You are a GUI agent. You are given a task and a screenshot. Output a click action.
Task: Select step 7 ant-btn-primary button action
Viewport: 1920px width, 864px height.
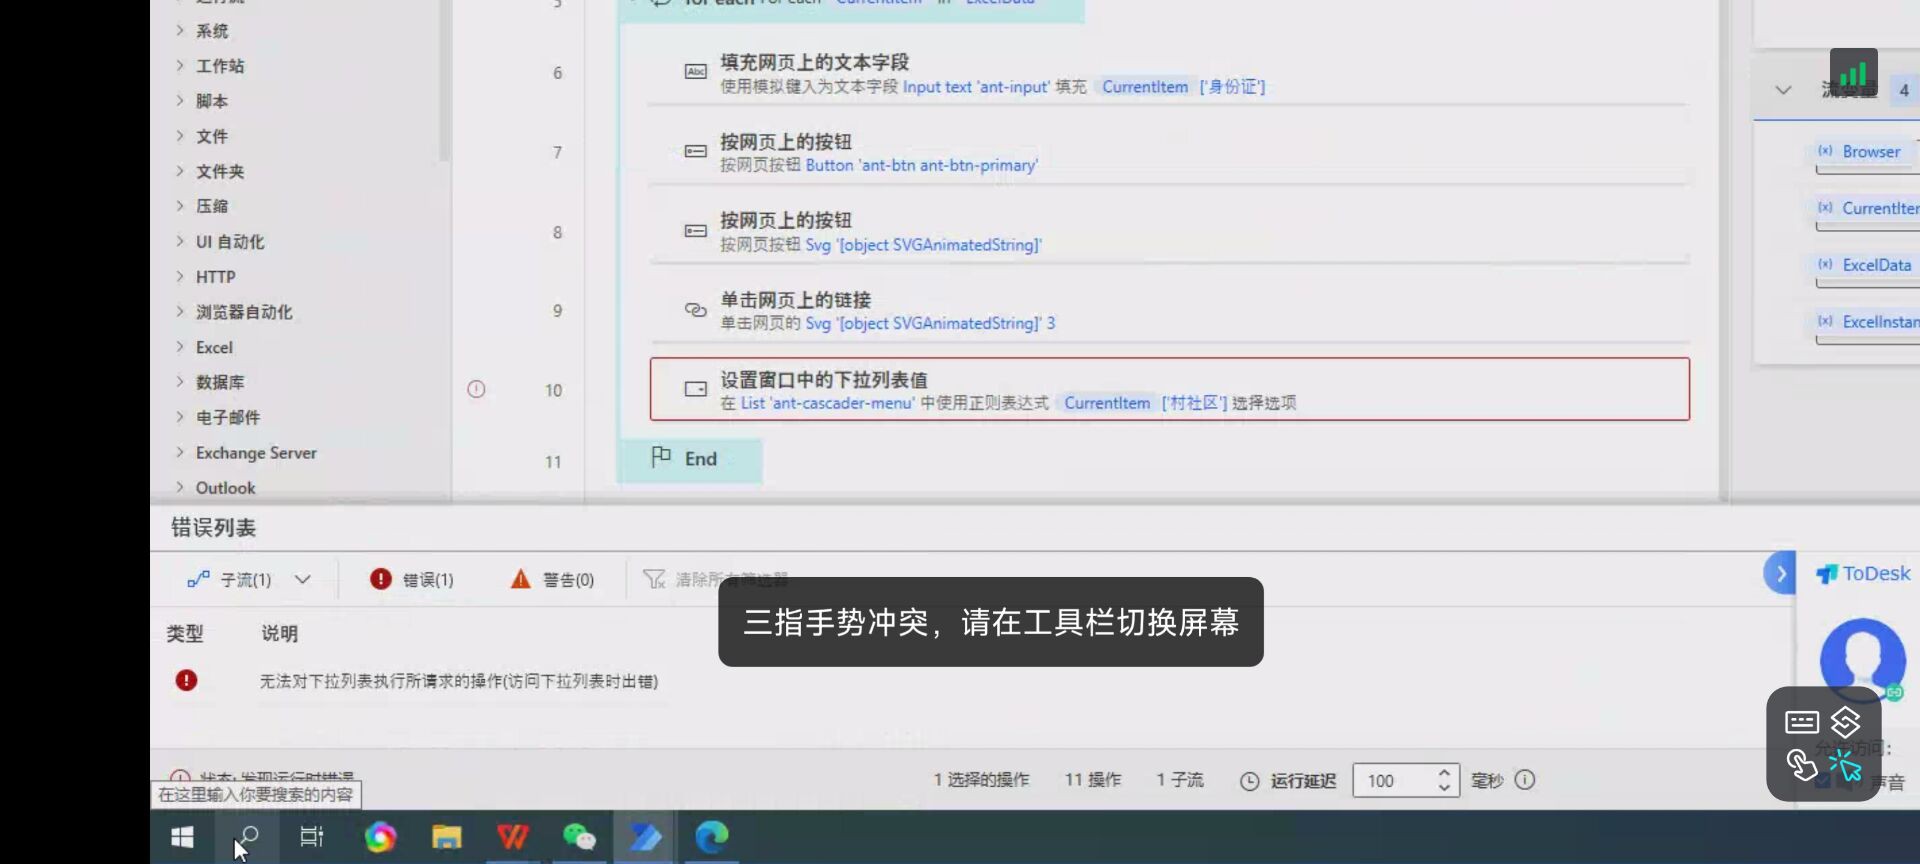pos(1169,152)
